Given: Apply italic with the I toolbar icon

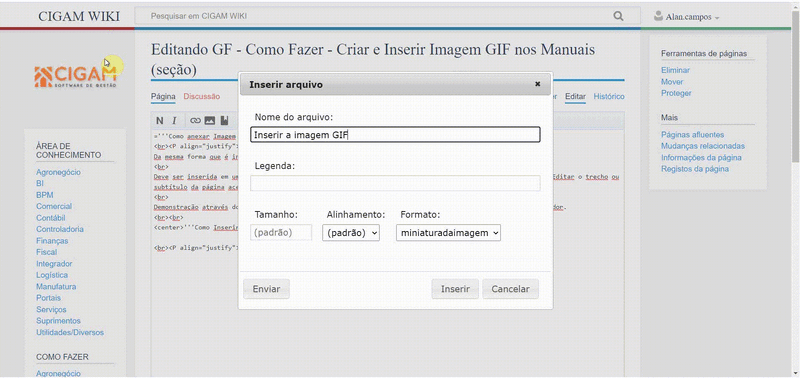Looking at the screenshot, I should (x=174, y=121).
